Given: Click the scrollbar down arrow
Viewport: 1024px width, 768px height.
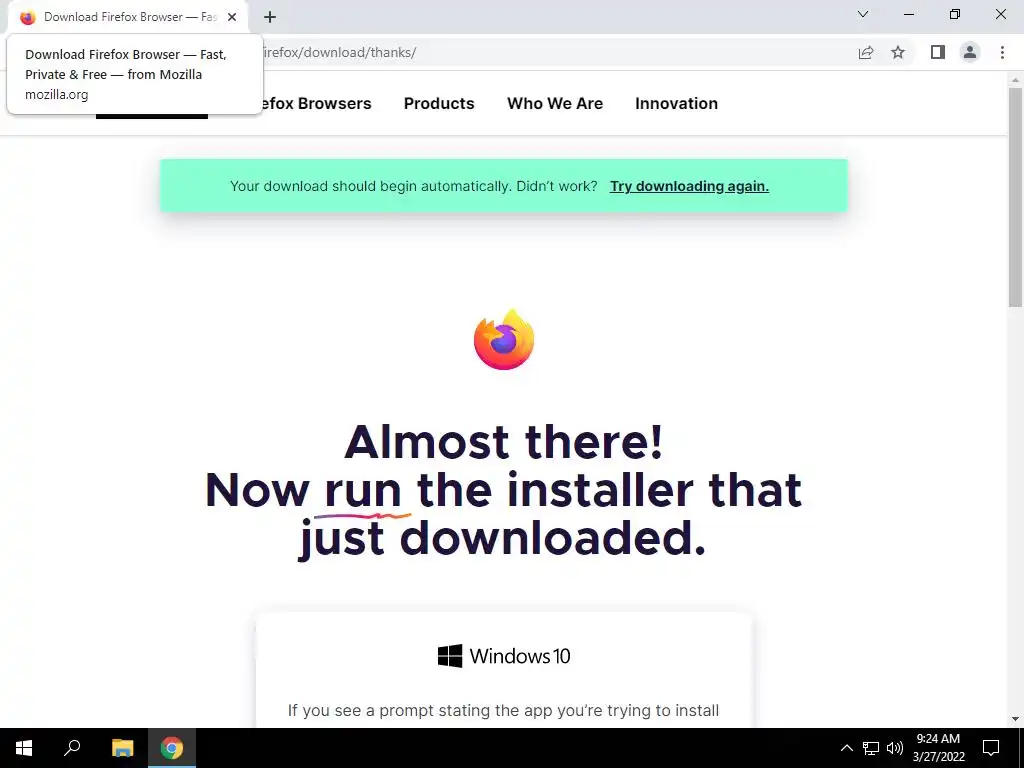Looking at the screenshot, I should (x=1015, y=719).
